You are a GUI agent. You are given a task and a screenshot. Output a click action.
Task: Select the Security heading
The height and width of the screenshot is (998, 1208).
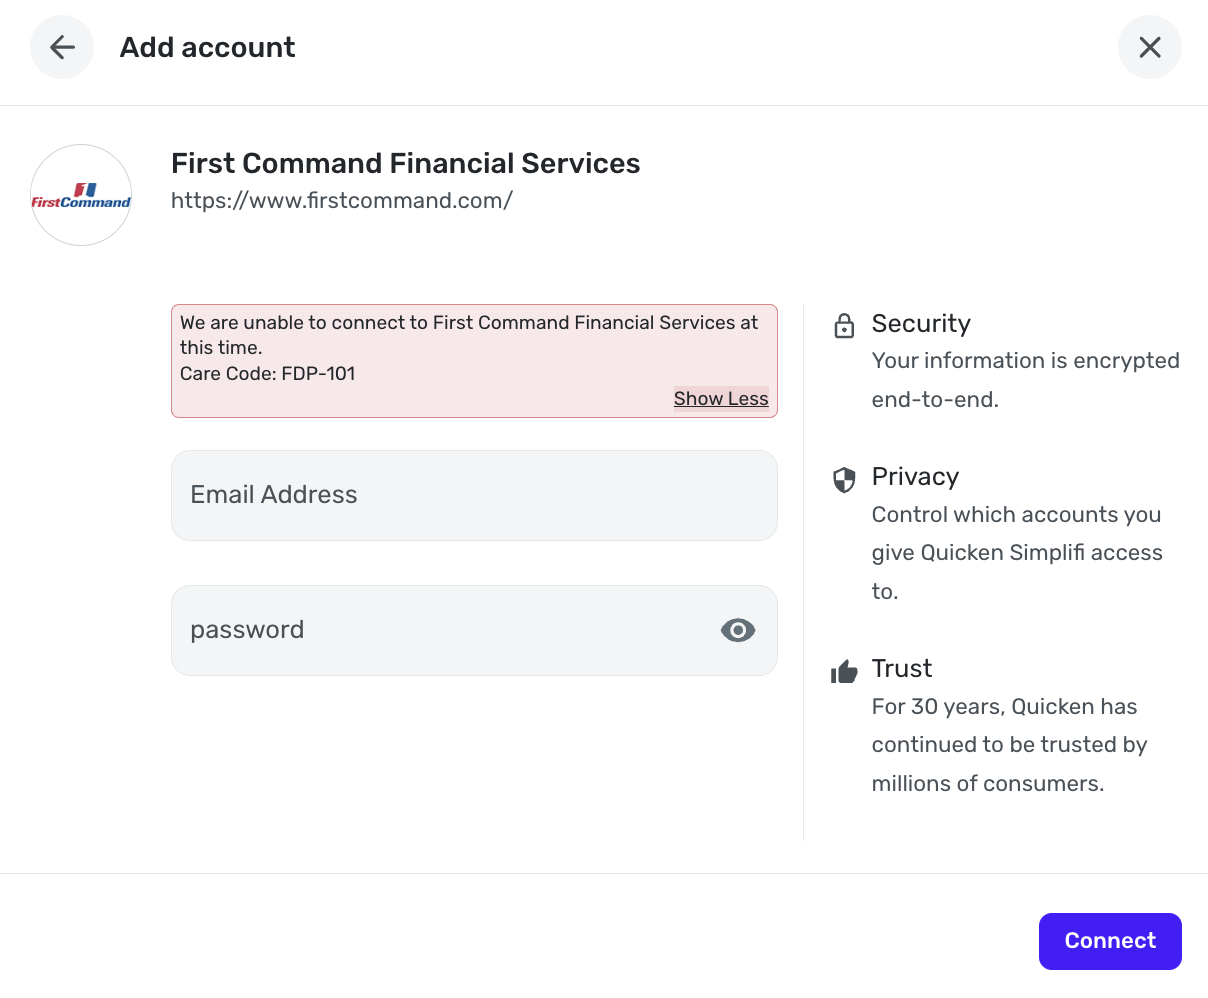(921, 324)
